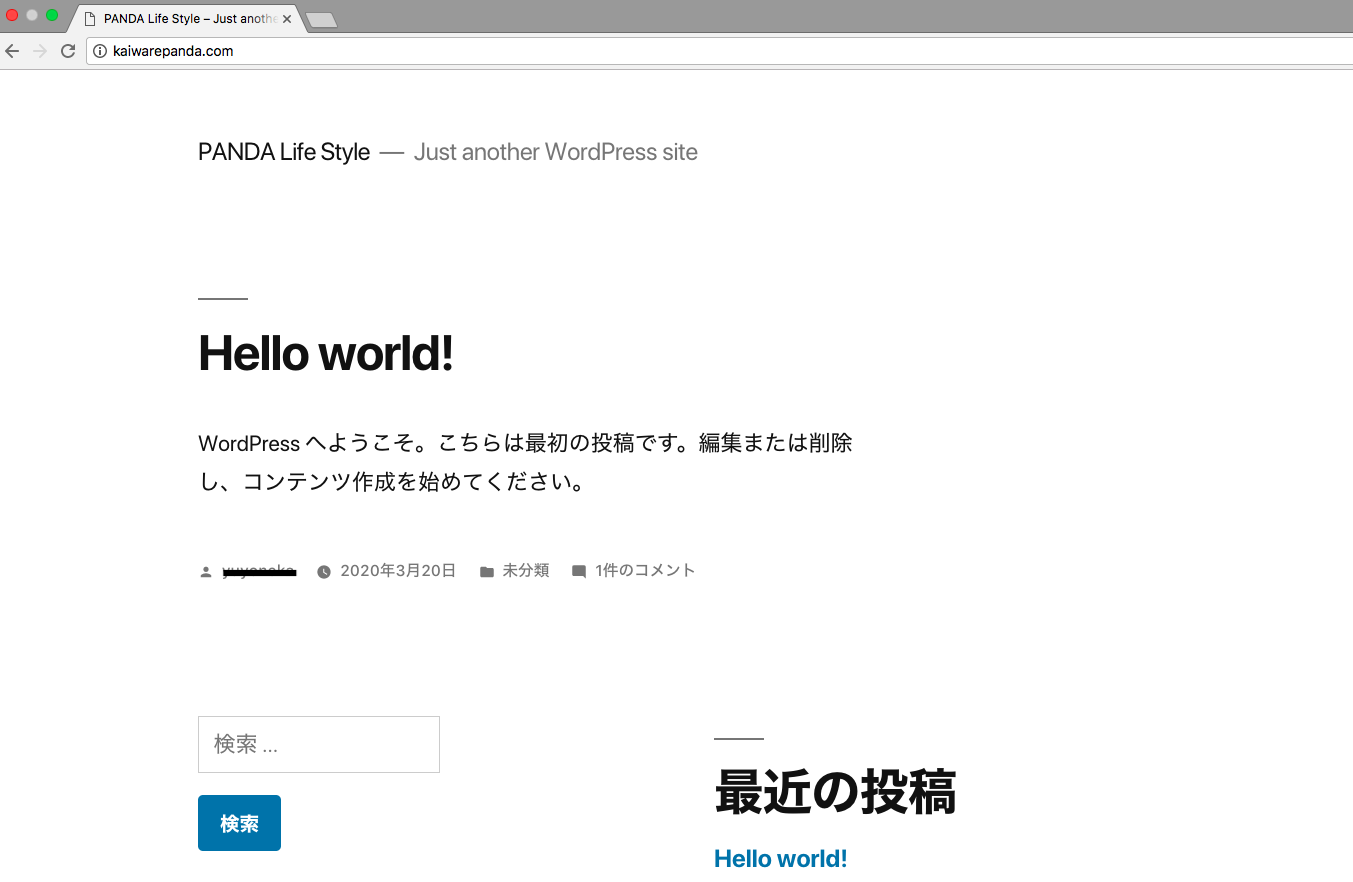Click the comment bubble icon
This screenshot has height=882, width=1353.
click(x=579, y=572)
